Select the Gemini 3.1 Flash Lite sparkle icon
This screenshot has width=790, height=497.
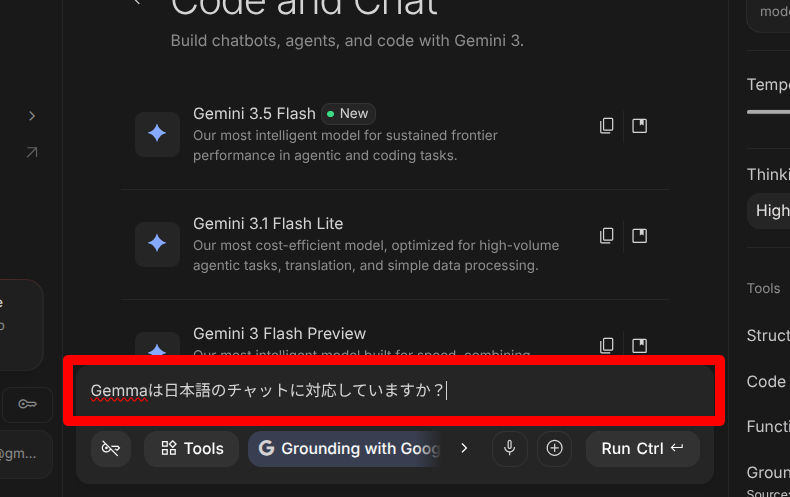tap(157, 244)
